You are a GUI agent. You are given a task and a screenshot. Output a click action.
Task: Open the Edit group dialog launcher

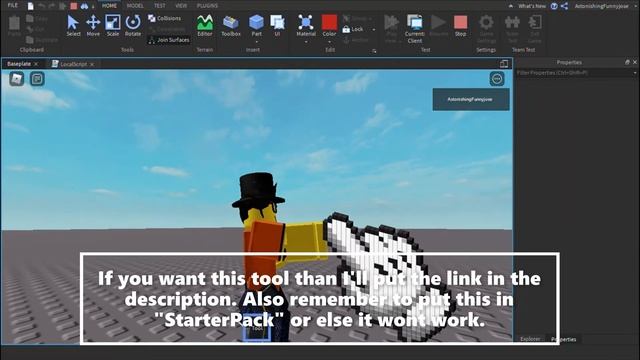374,51
